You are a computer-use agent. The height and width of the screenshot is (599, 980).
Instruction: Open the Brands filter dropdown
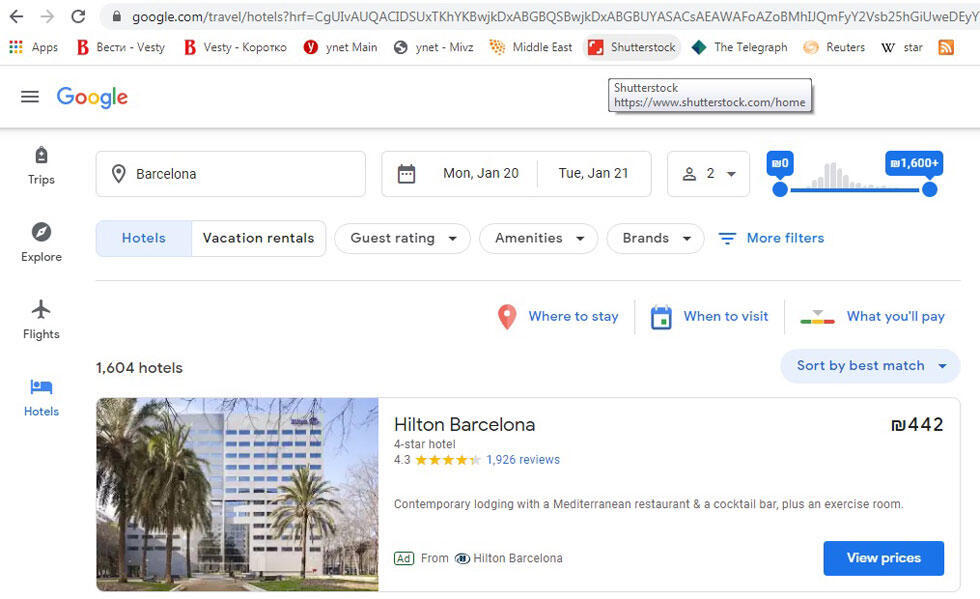click(655, 238)
